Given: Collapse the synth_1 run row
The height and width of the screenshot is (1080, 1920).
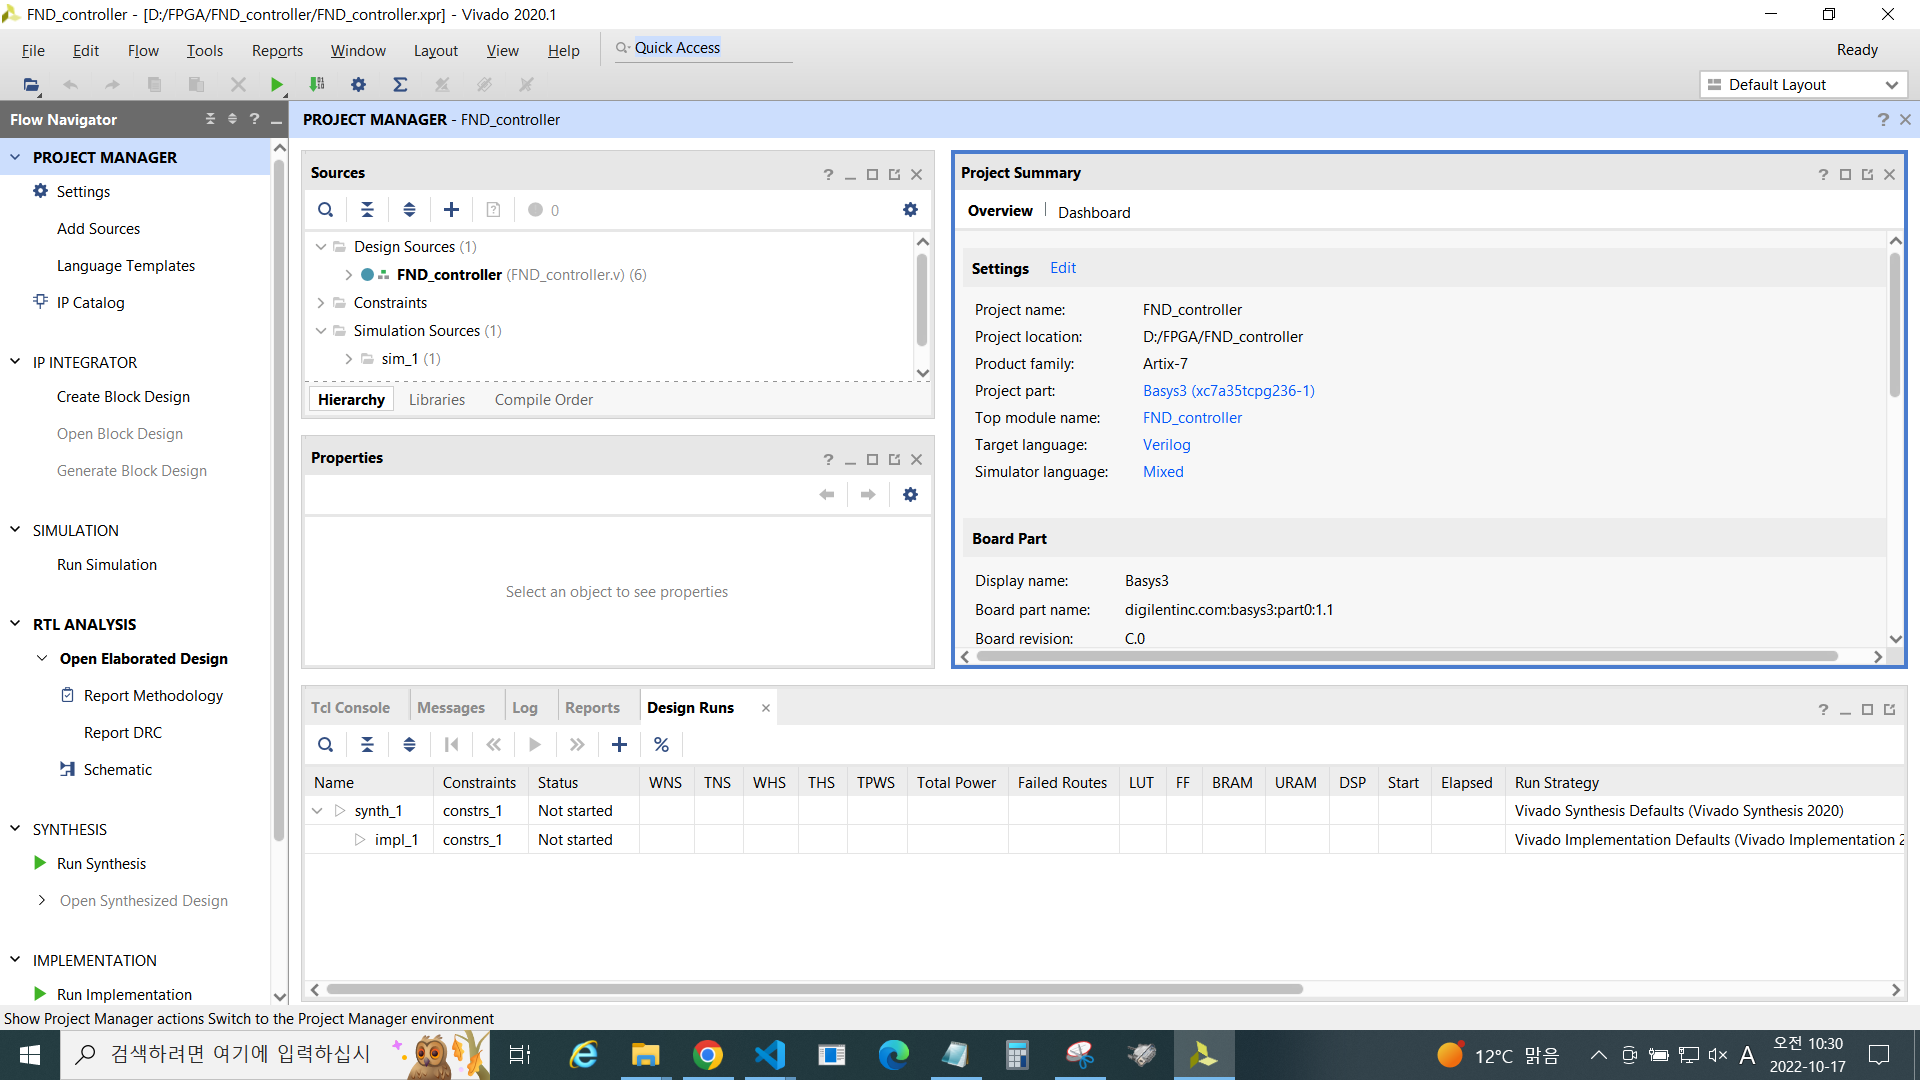Looking at the screenshot, I should 318,811.
